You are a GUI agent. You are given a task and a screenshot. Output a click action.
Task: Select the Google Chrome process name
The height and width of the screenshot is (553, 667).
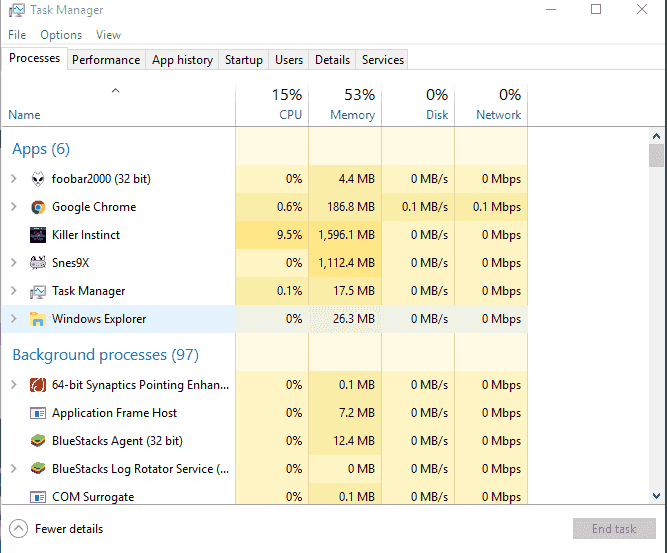tap(94, 207)
